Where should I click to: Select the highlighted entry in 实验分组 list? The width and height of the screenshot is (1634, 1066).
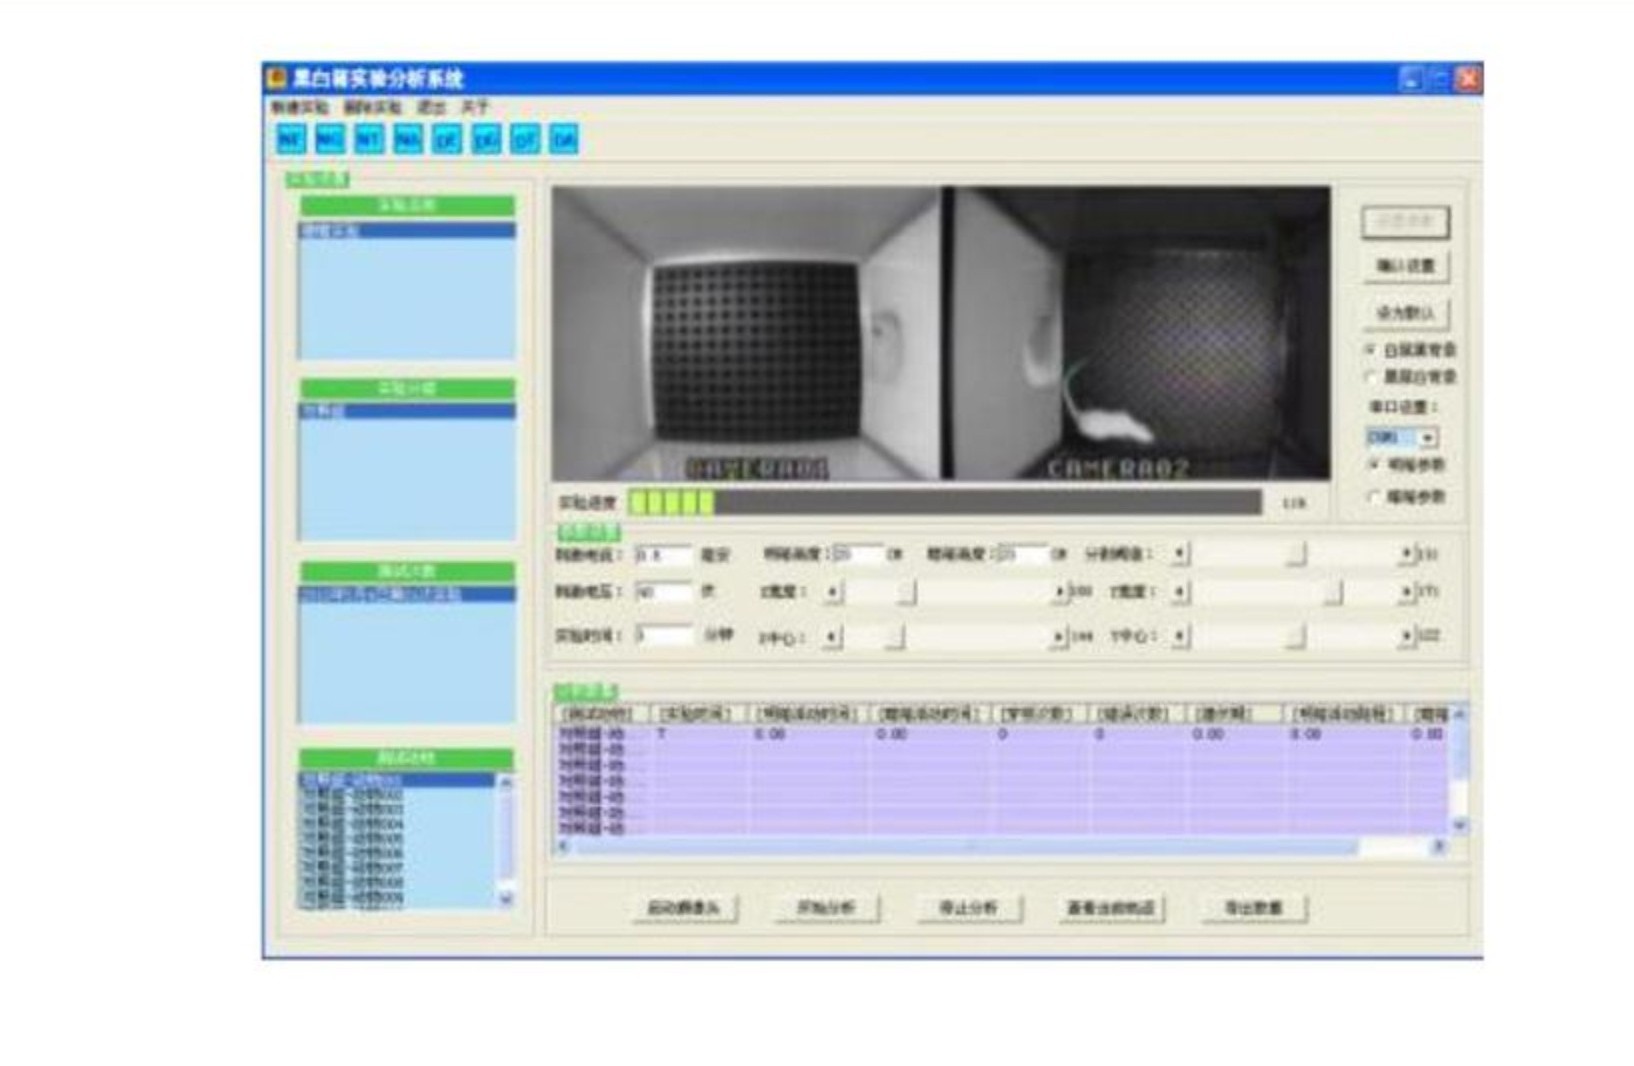(407, 411)
